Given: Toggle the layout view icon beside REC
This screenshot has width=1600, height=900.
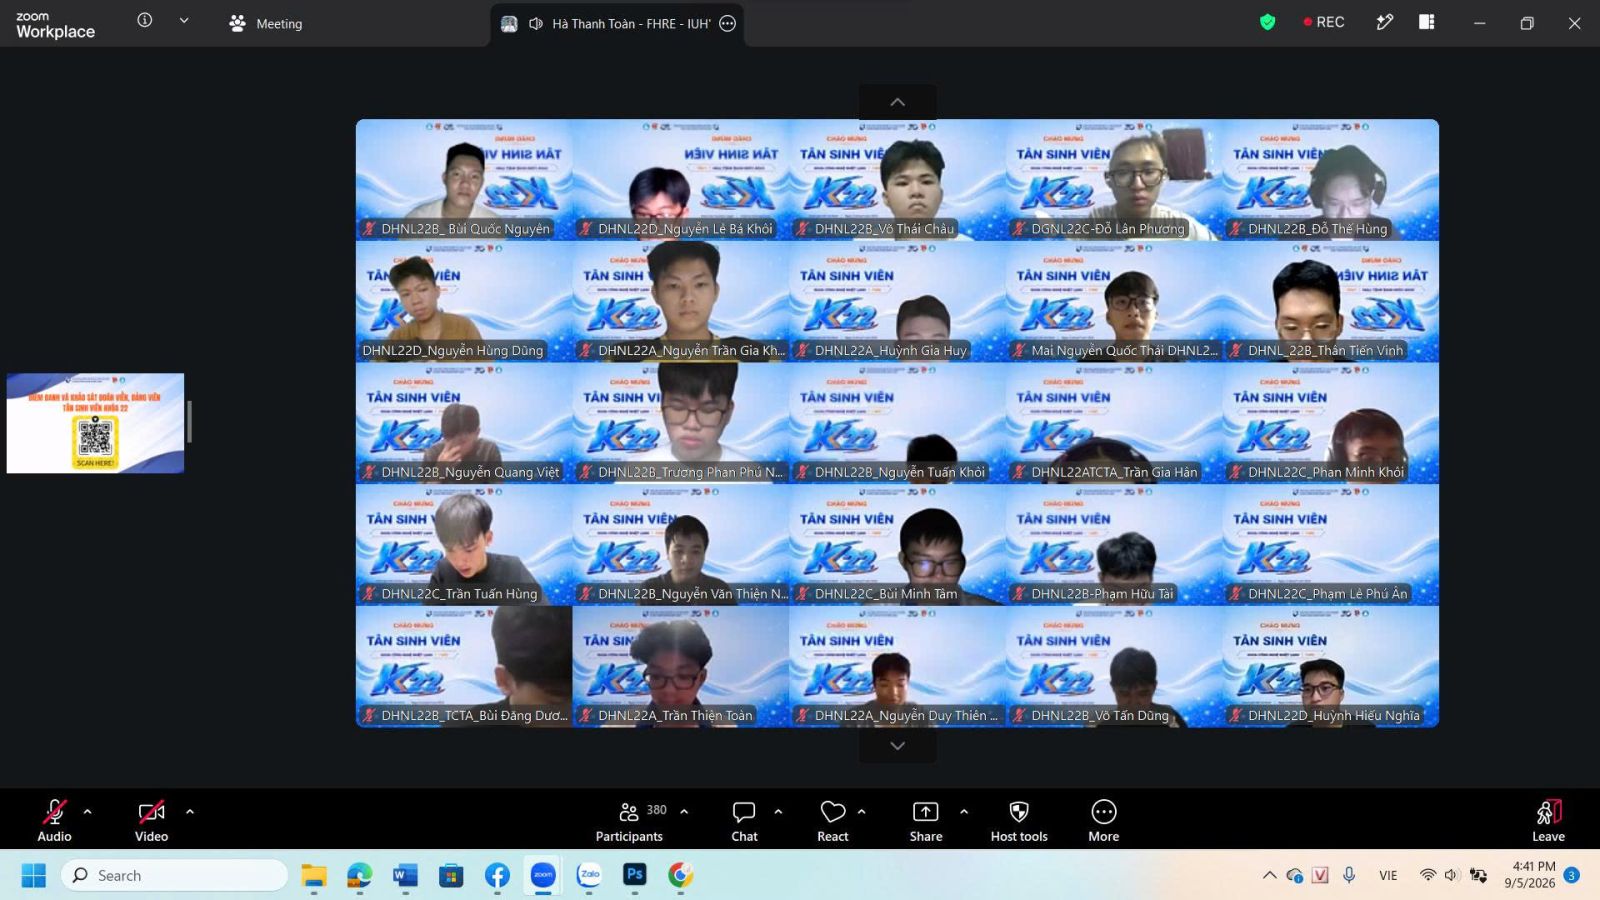Looking at the screenshot, I should (x=1427, y=22).
